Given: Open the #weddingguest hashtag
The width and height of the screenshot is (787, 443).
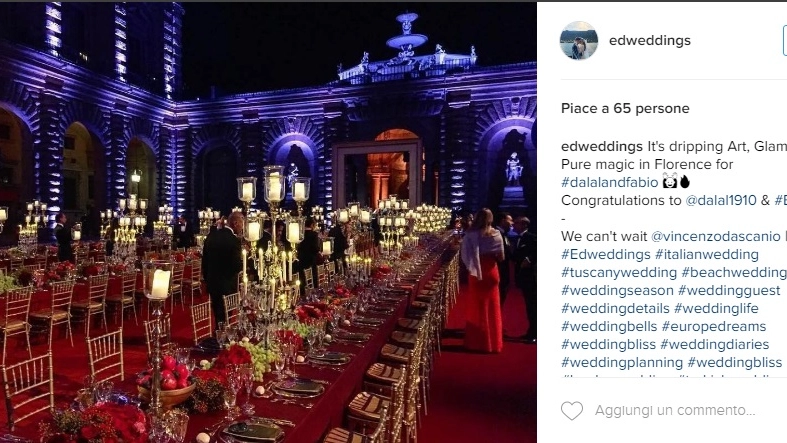Looking at the screenshot, I should coord(729,290).
